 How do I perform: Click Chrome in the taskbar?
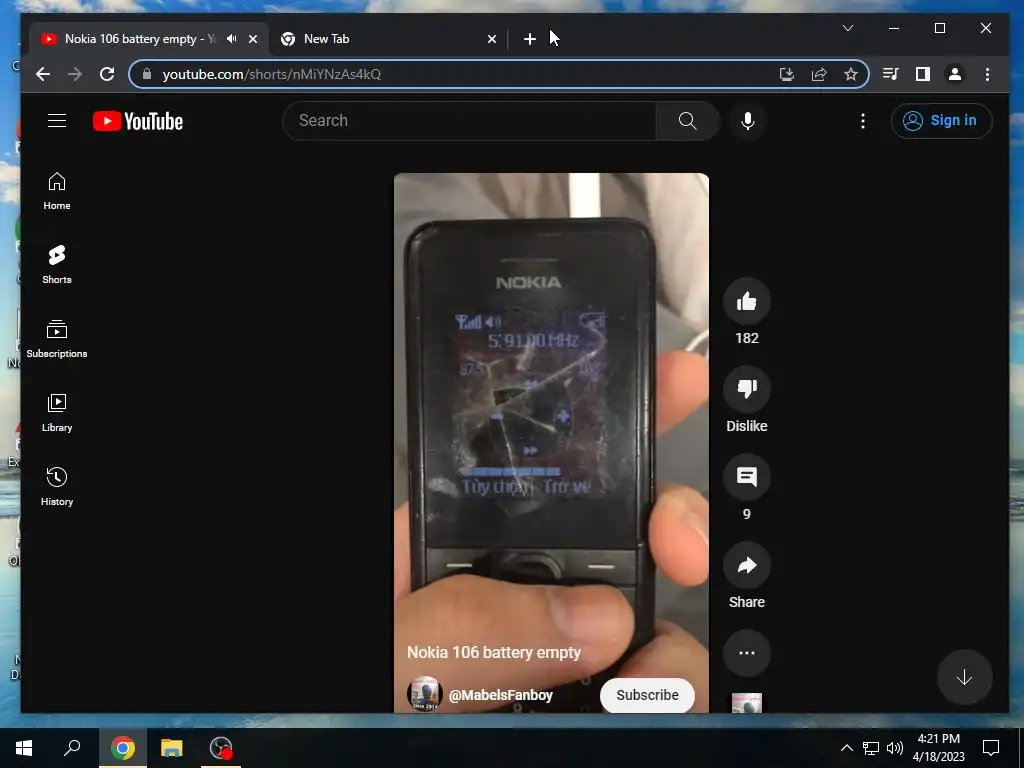122,748
